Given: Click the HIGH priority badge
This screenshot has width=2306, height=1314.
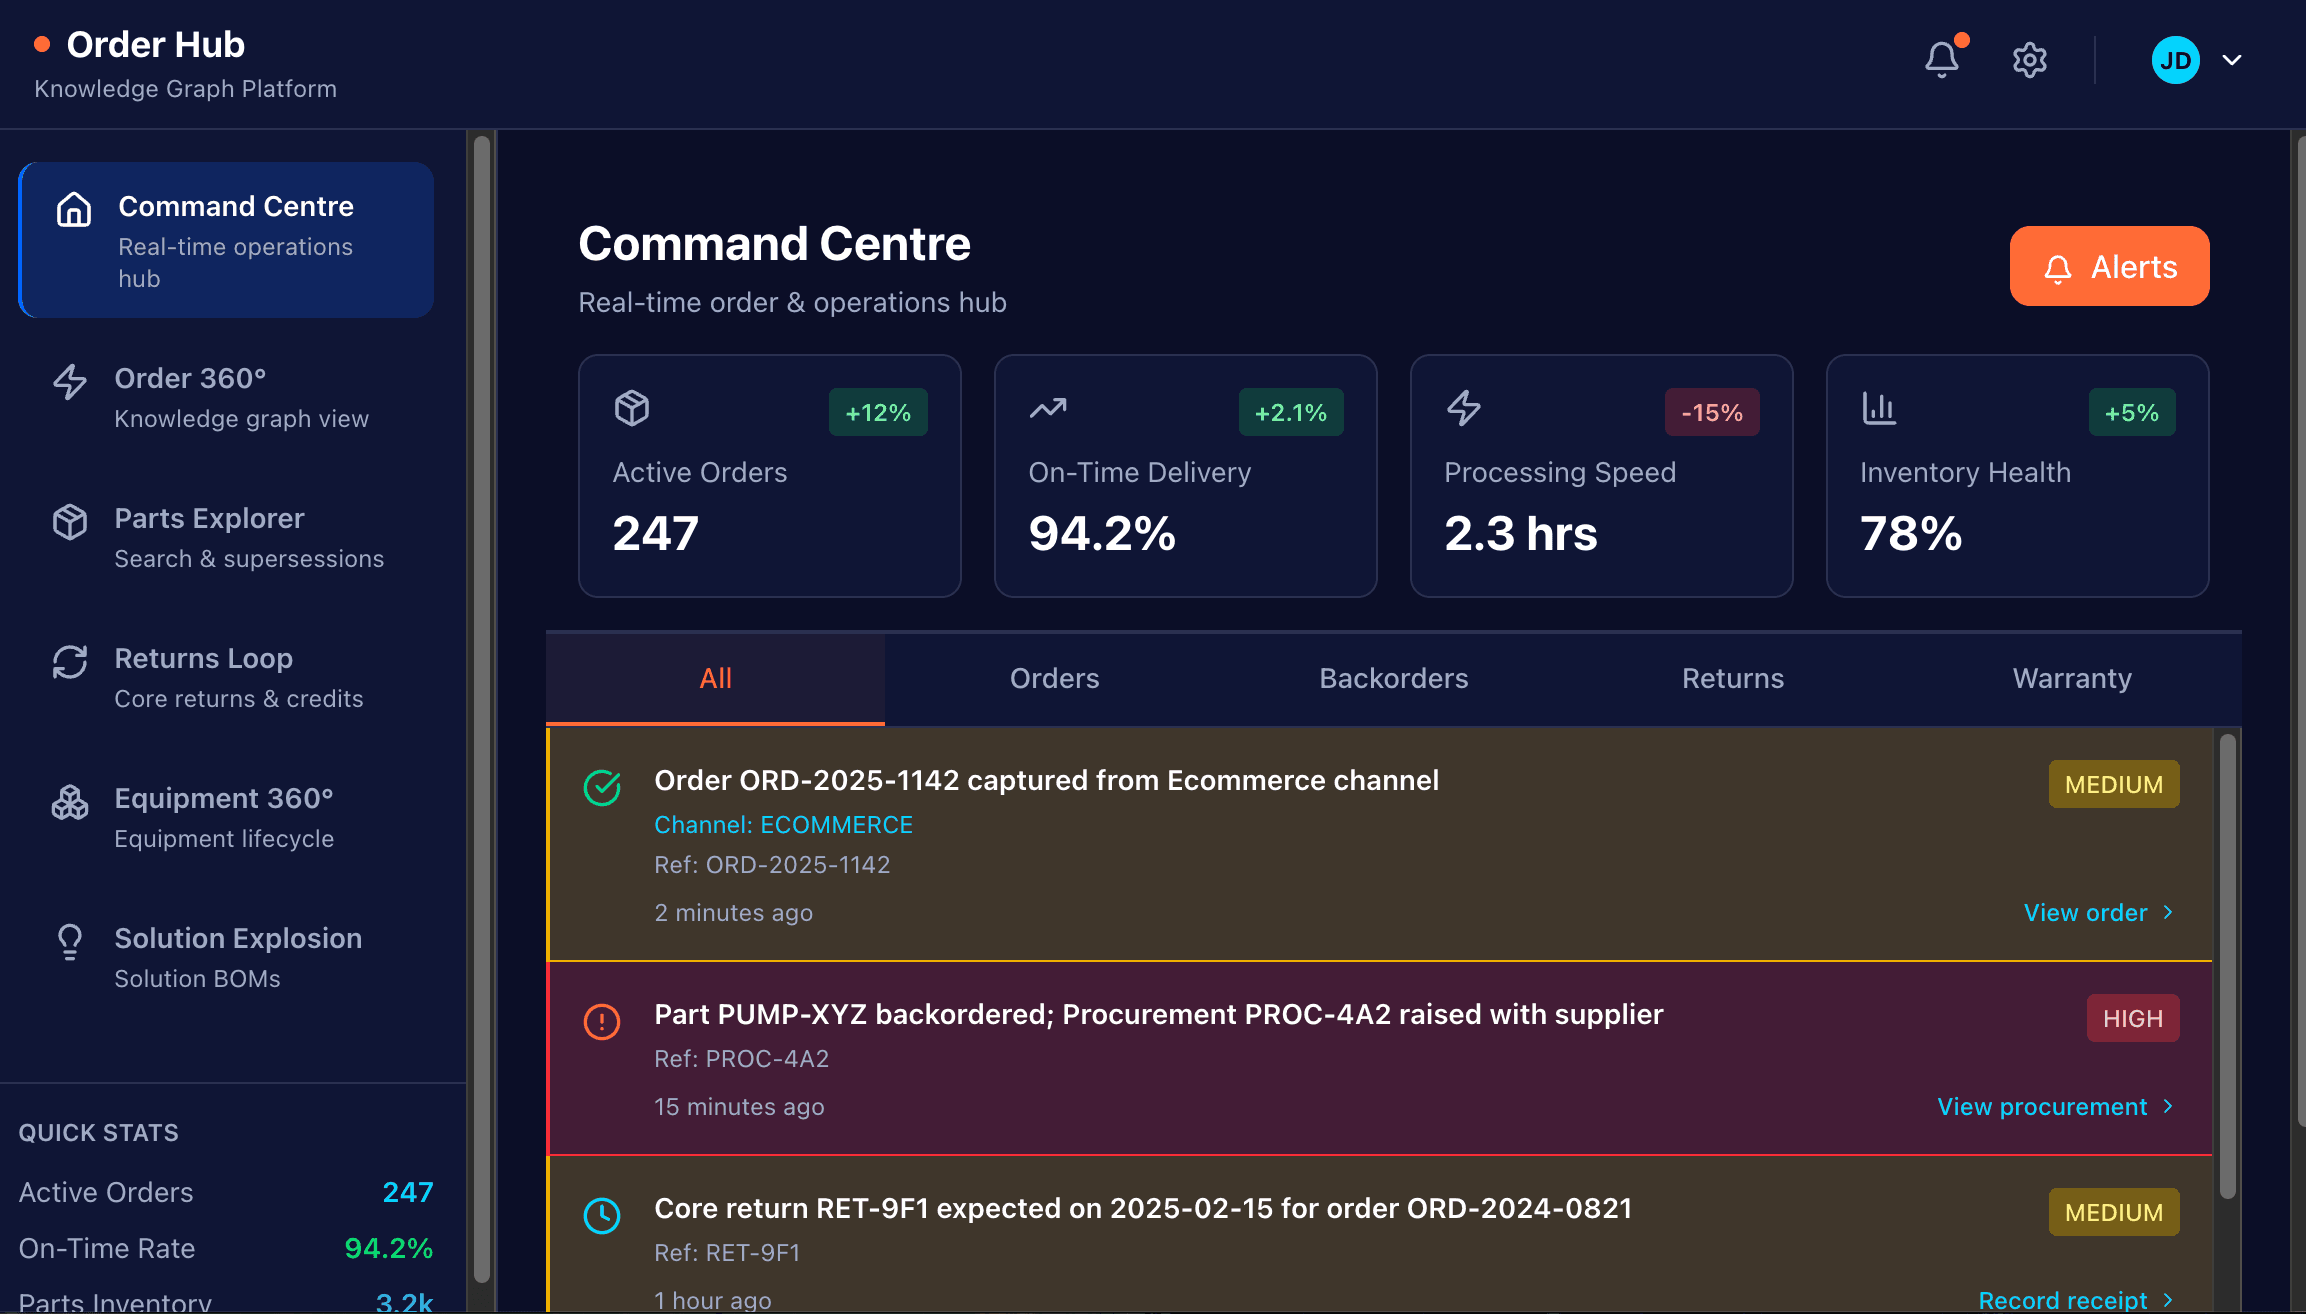Looking at the screenshot, I should click(2133, 1018).
